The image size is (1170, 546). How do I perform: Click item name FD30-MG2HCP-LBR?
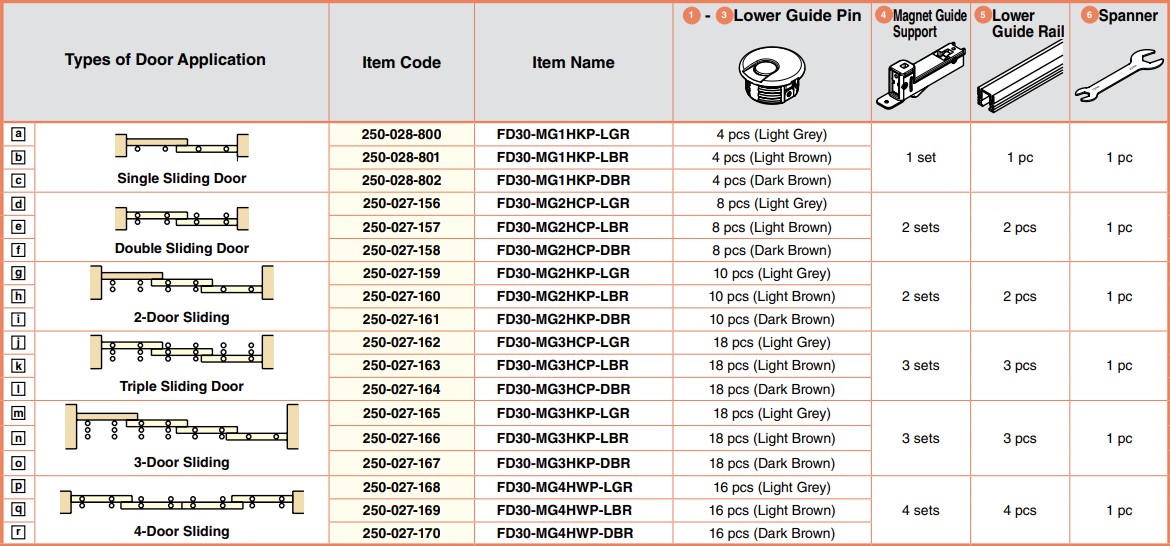[563, 227]
